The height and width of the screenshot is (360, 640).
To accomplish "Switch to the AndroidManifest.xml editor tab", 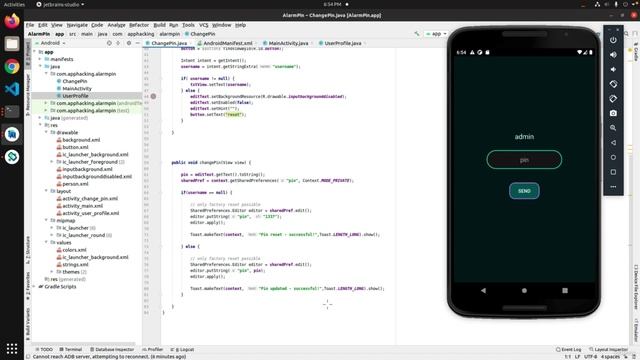I will (x=227, y=43).
